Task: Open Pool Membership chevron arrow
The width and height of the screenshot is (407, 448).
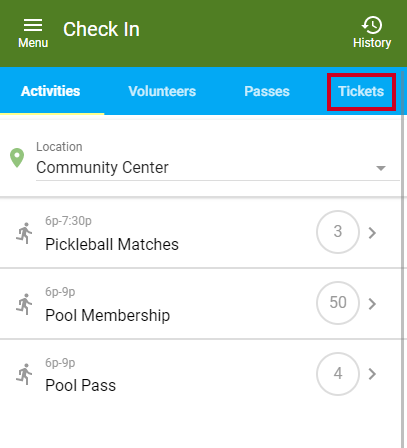Action: (x=372, y=304)
